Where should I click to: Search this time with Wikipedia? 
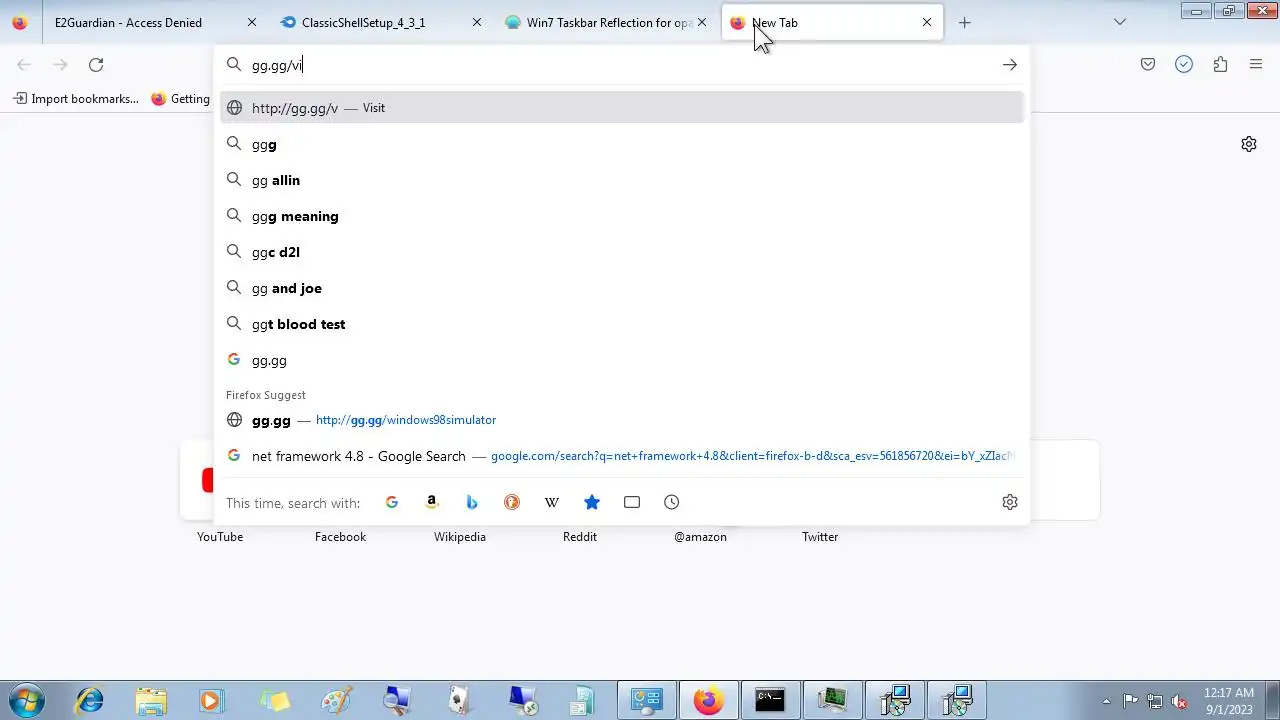[552, 502]
